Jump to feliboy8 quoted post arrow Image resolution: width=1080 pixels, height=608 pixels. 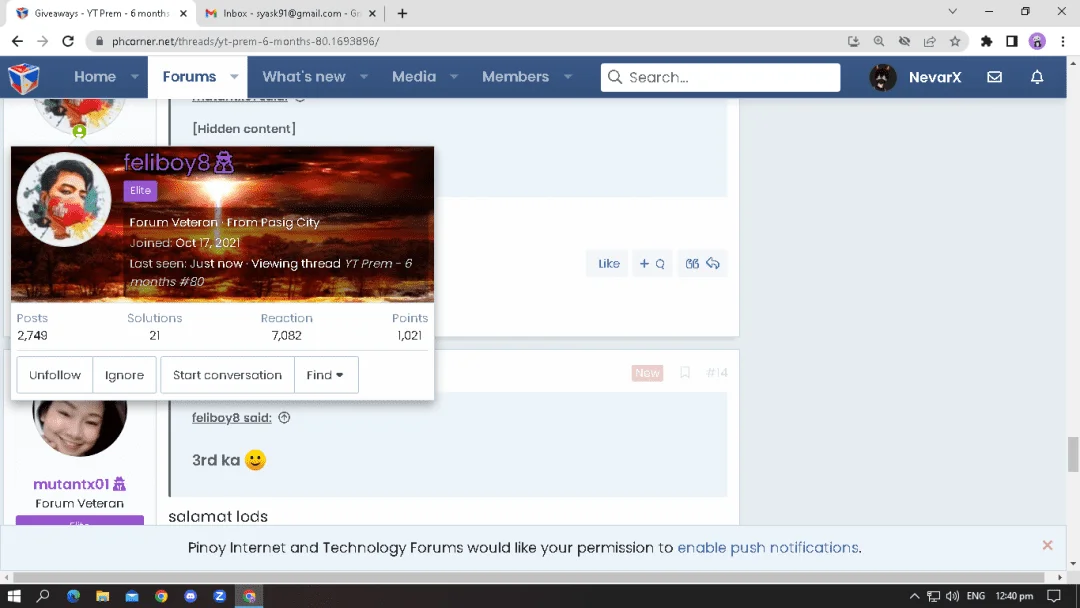pos(284,417)
